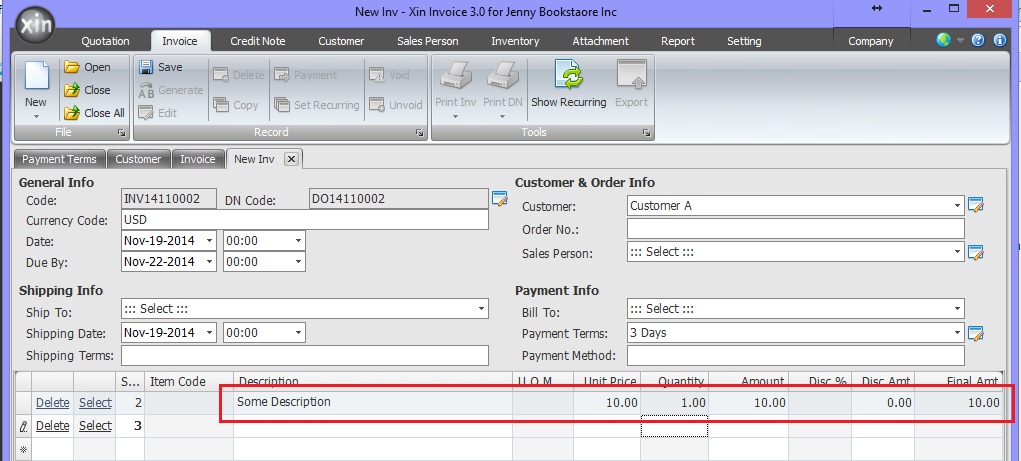
Task: Open the Print Inv dropdown arrow
Action: (455, 117)
